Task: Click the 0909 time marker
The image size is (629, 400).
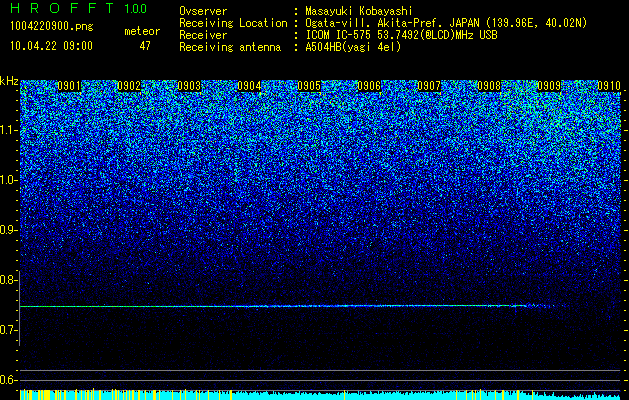Action: pyautogui.click(x=549, y=86)
